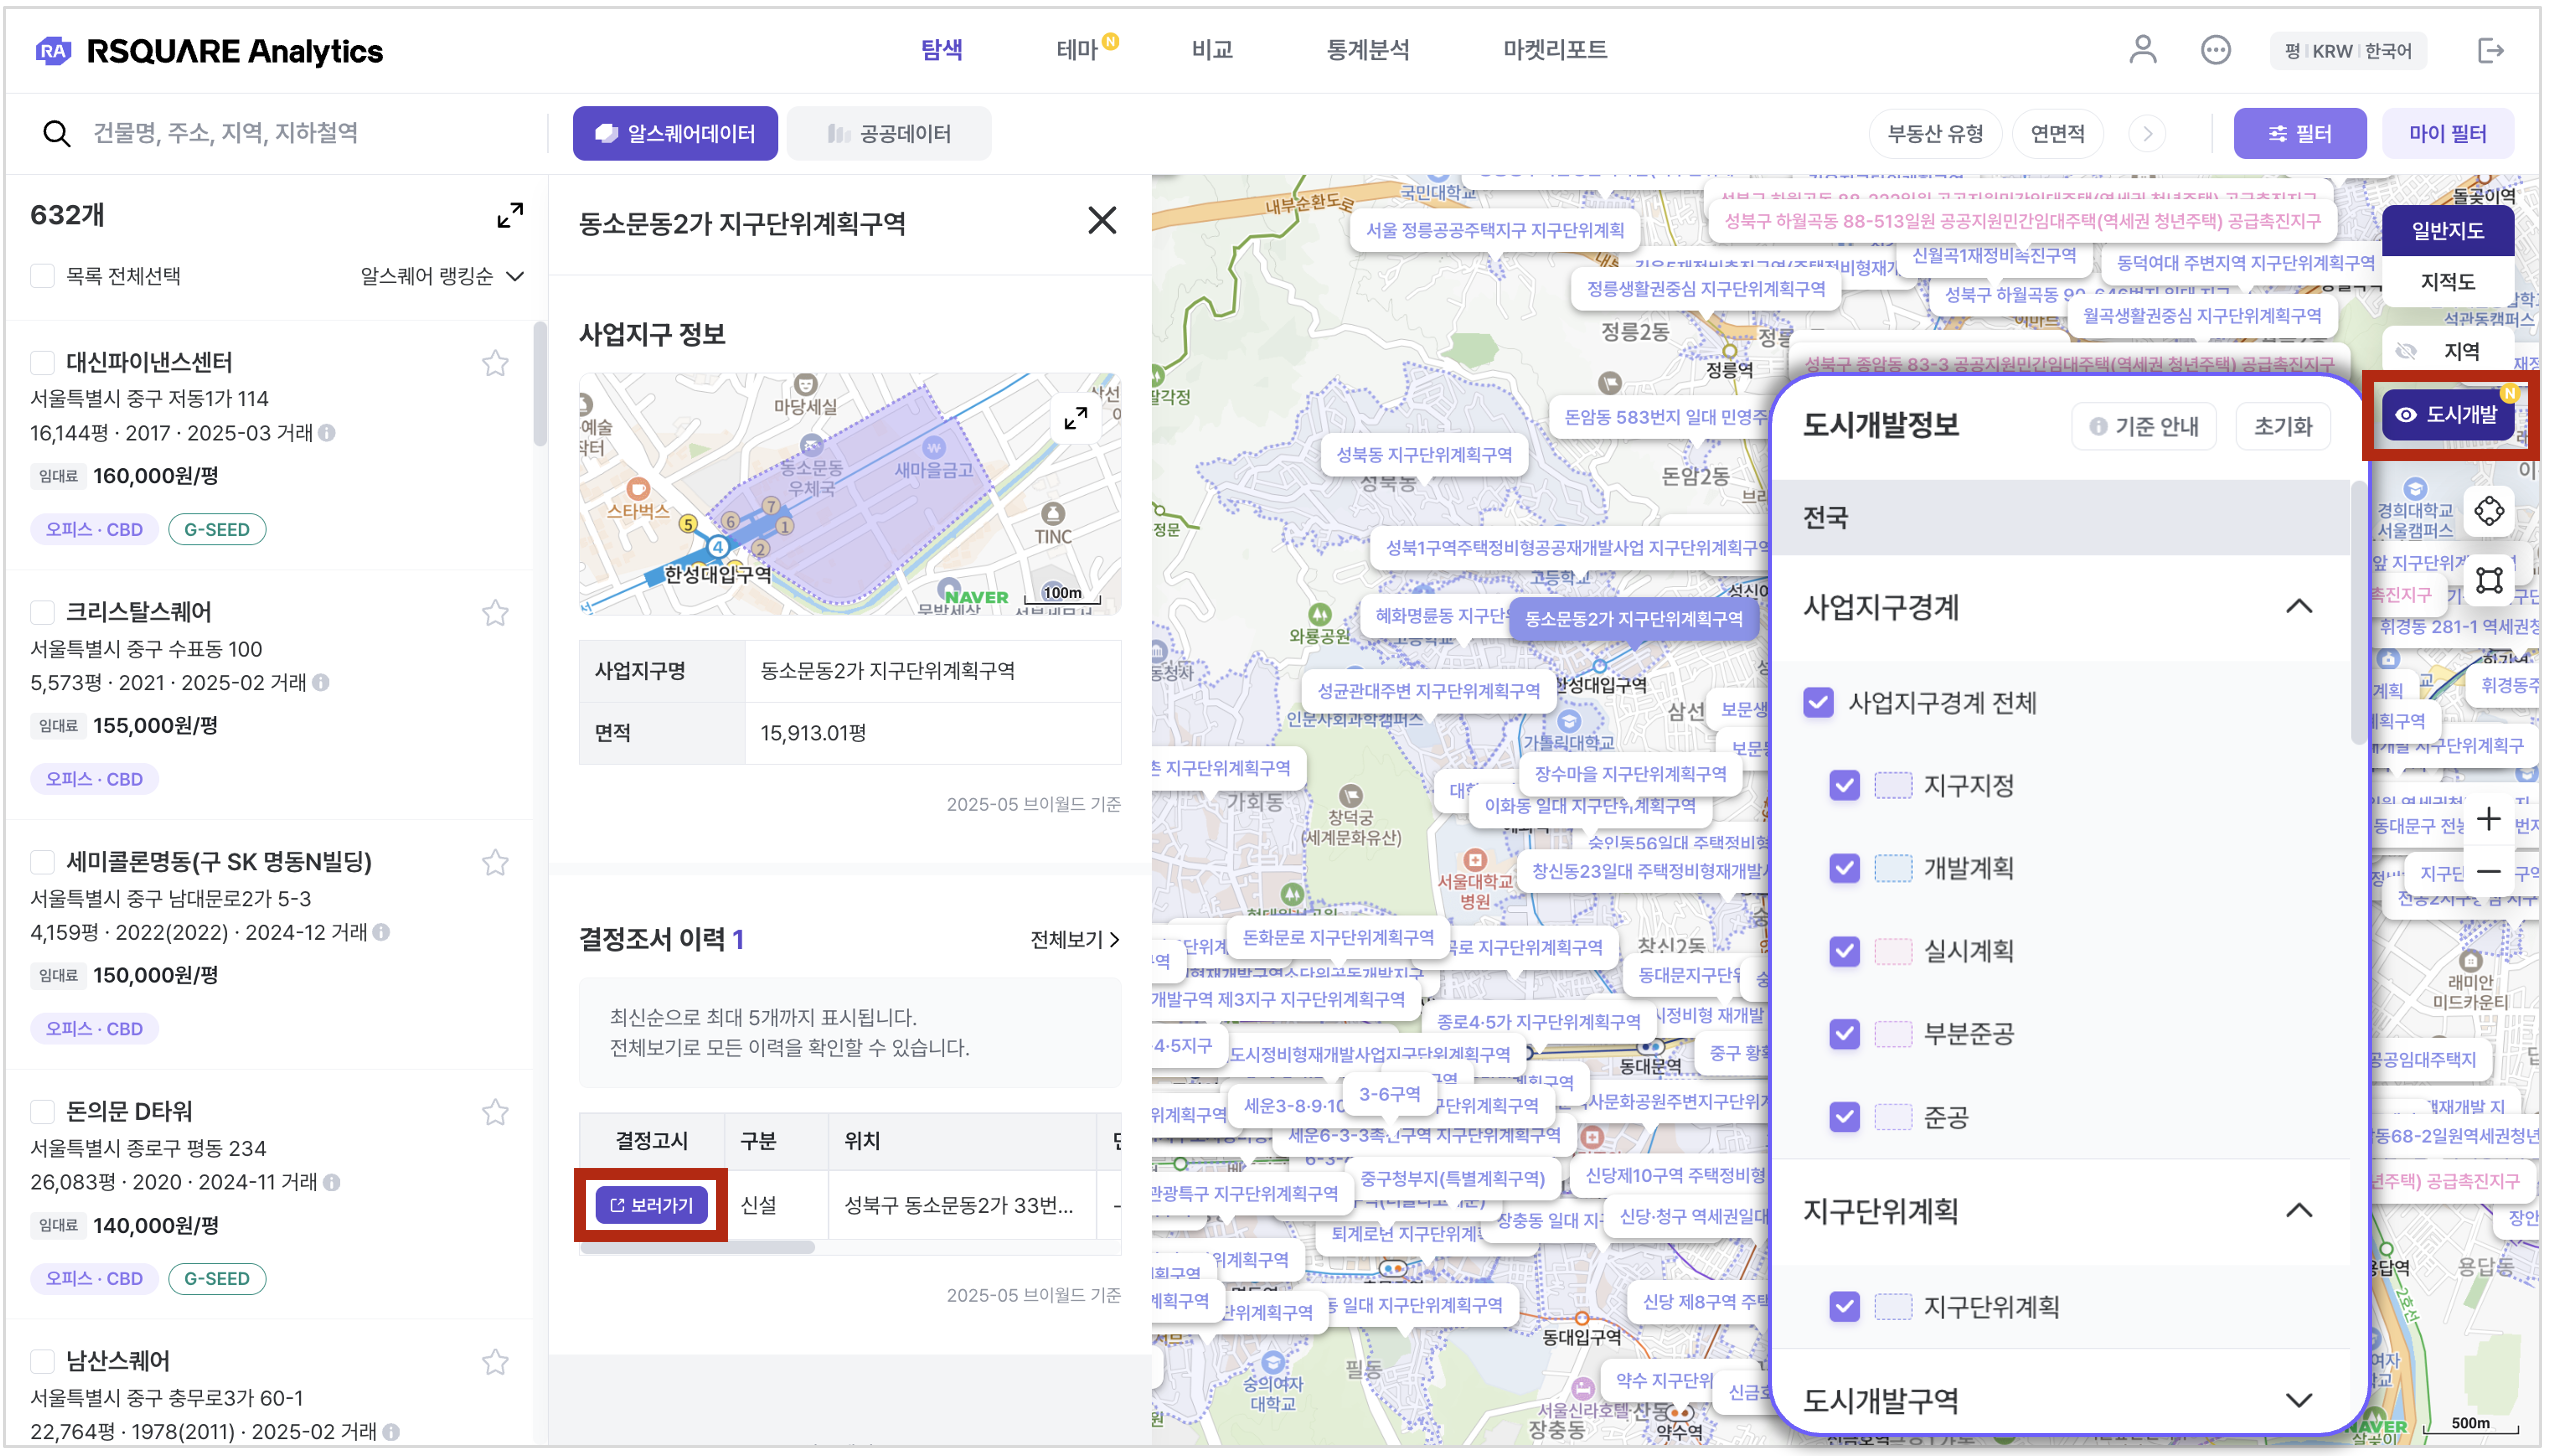
Task: Enlarge the 사업지구 mini map
Action: [x=1075, y=418]
